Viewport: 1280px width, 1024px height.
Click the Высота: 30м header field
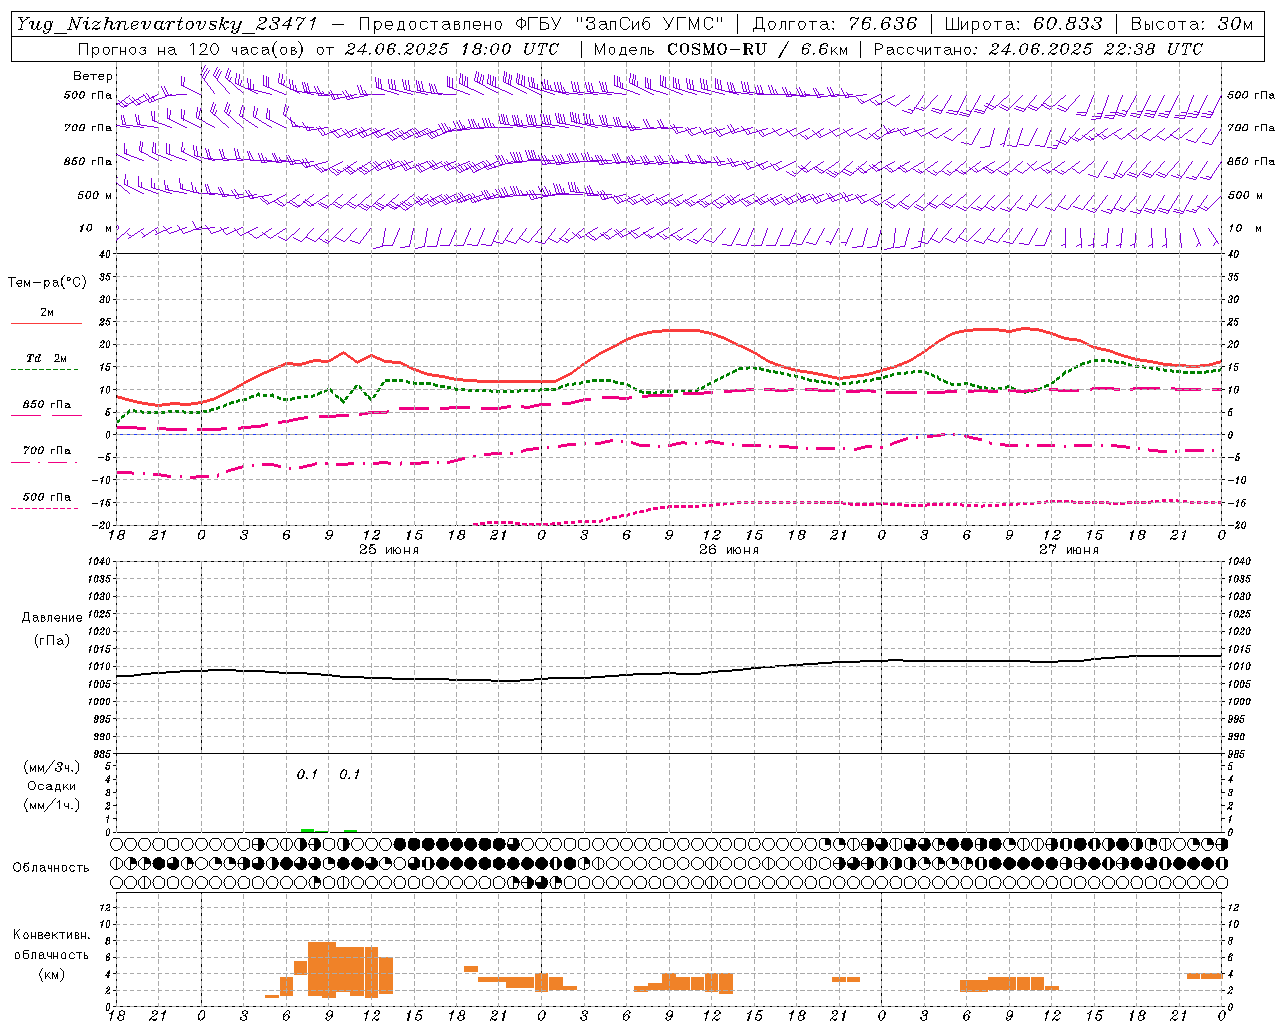[x=1191, y=24]
